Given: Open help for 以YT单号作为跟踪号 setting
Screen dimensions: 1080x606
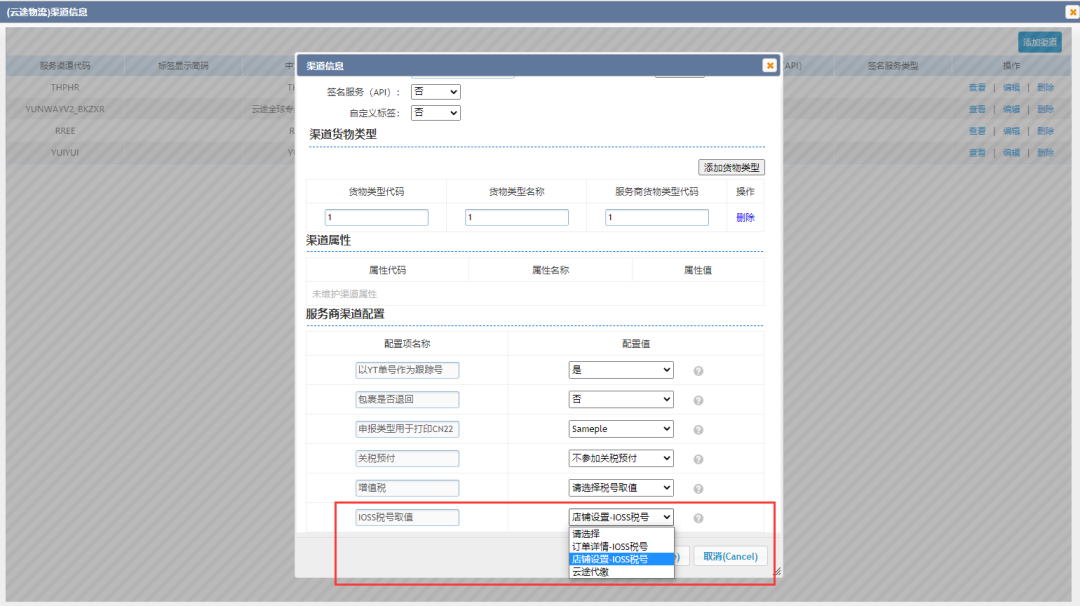Looking at the screenshot, I should click(x=698, y=370).
